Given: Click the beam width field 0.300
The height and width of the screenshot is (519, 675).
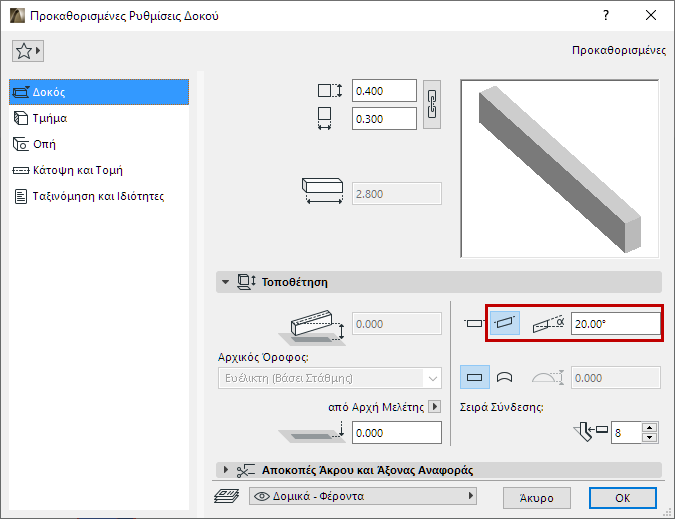Looking at the screenshot, I should point(384,119).
